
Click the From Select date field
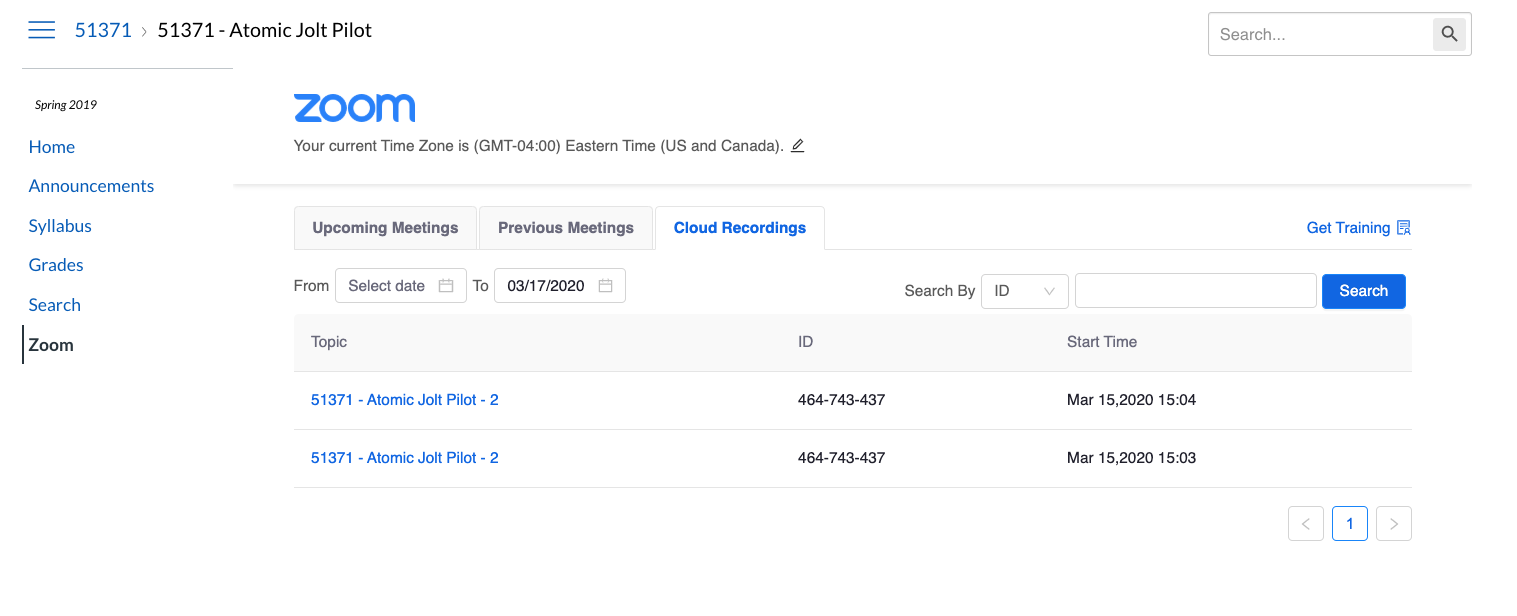pos(401,286)
